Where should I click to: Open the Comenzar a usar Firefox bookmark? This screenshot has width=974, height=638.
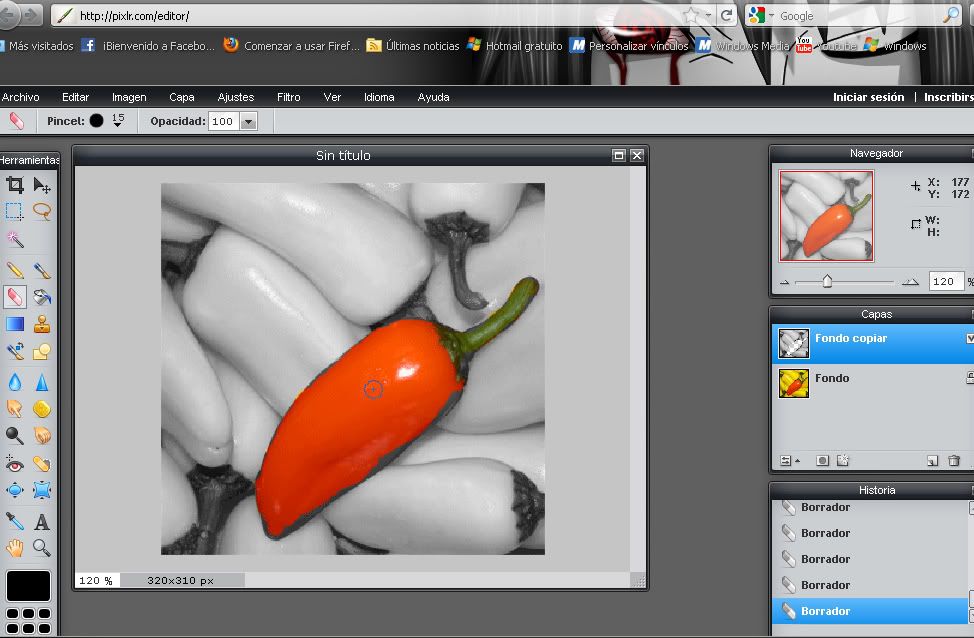click(x=292, y=45)
